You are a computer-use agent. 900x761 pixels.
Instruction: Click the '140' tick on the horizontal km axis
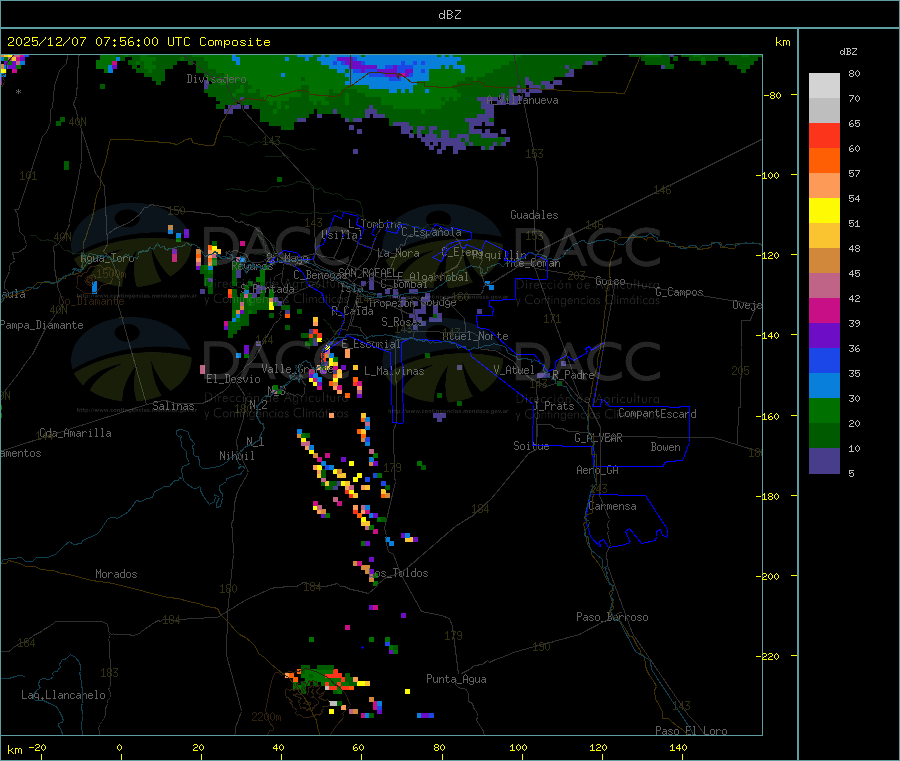(678, 748)
